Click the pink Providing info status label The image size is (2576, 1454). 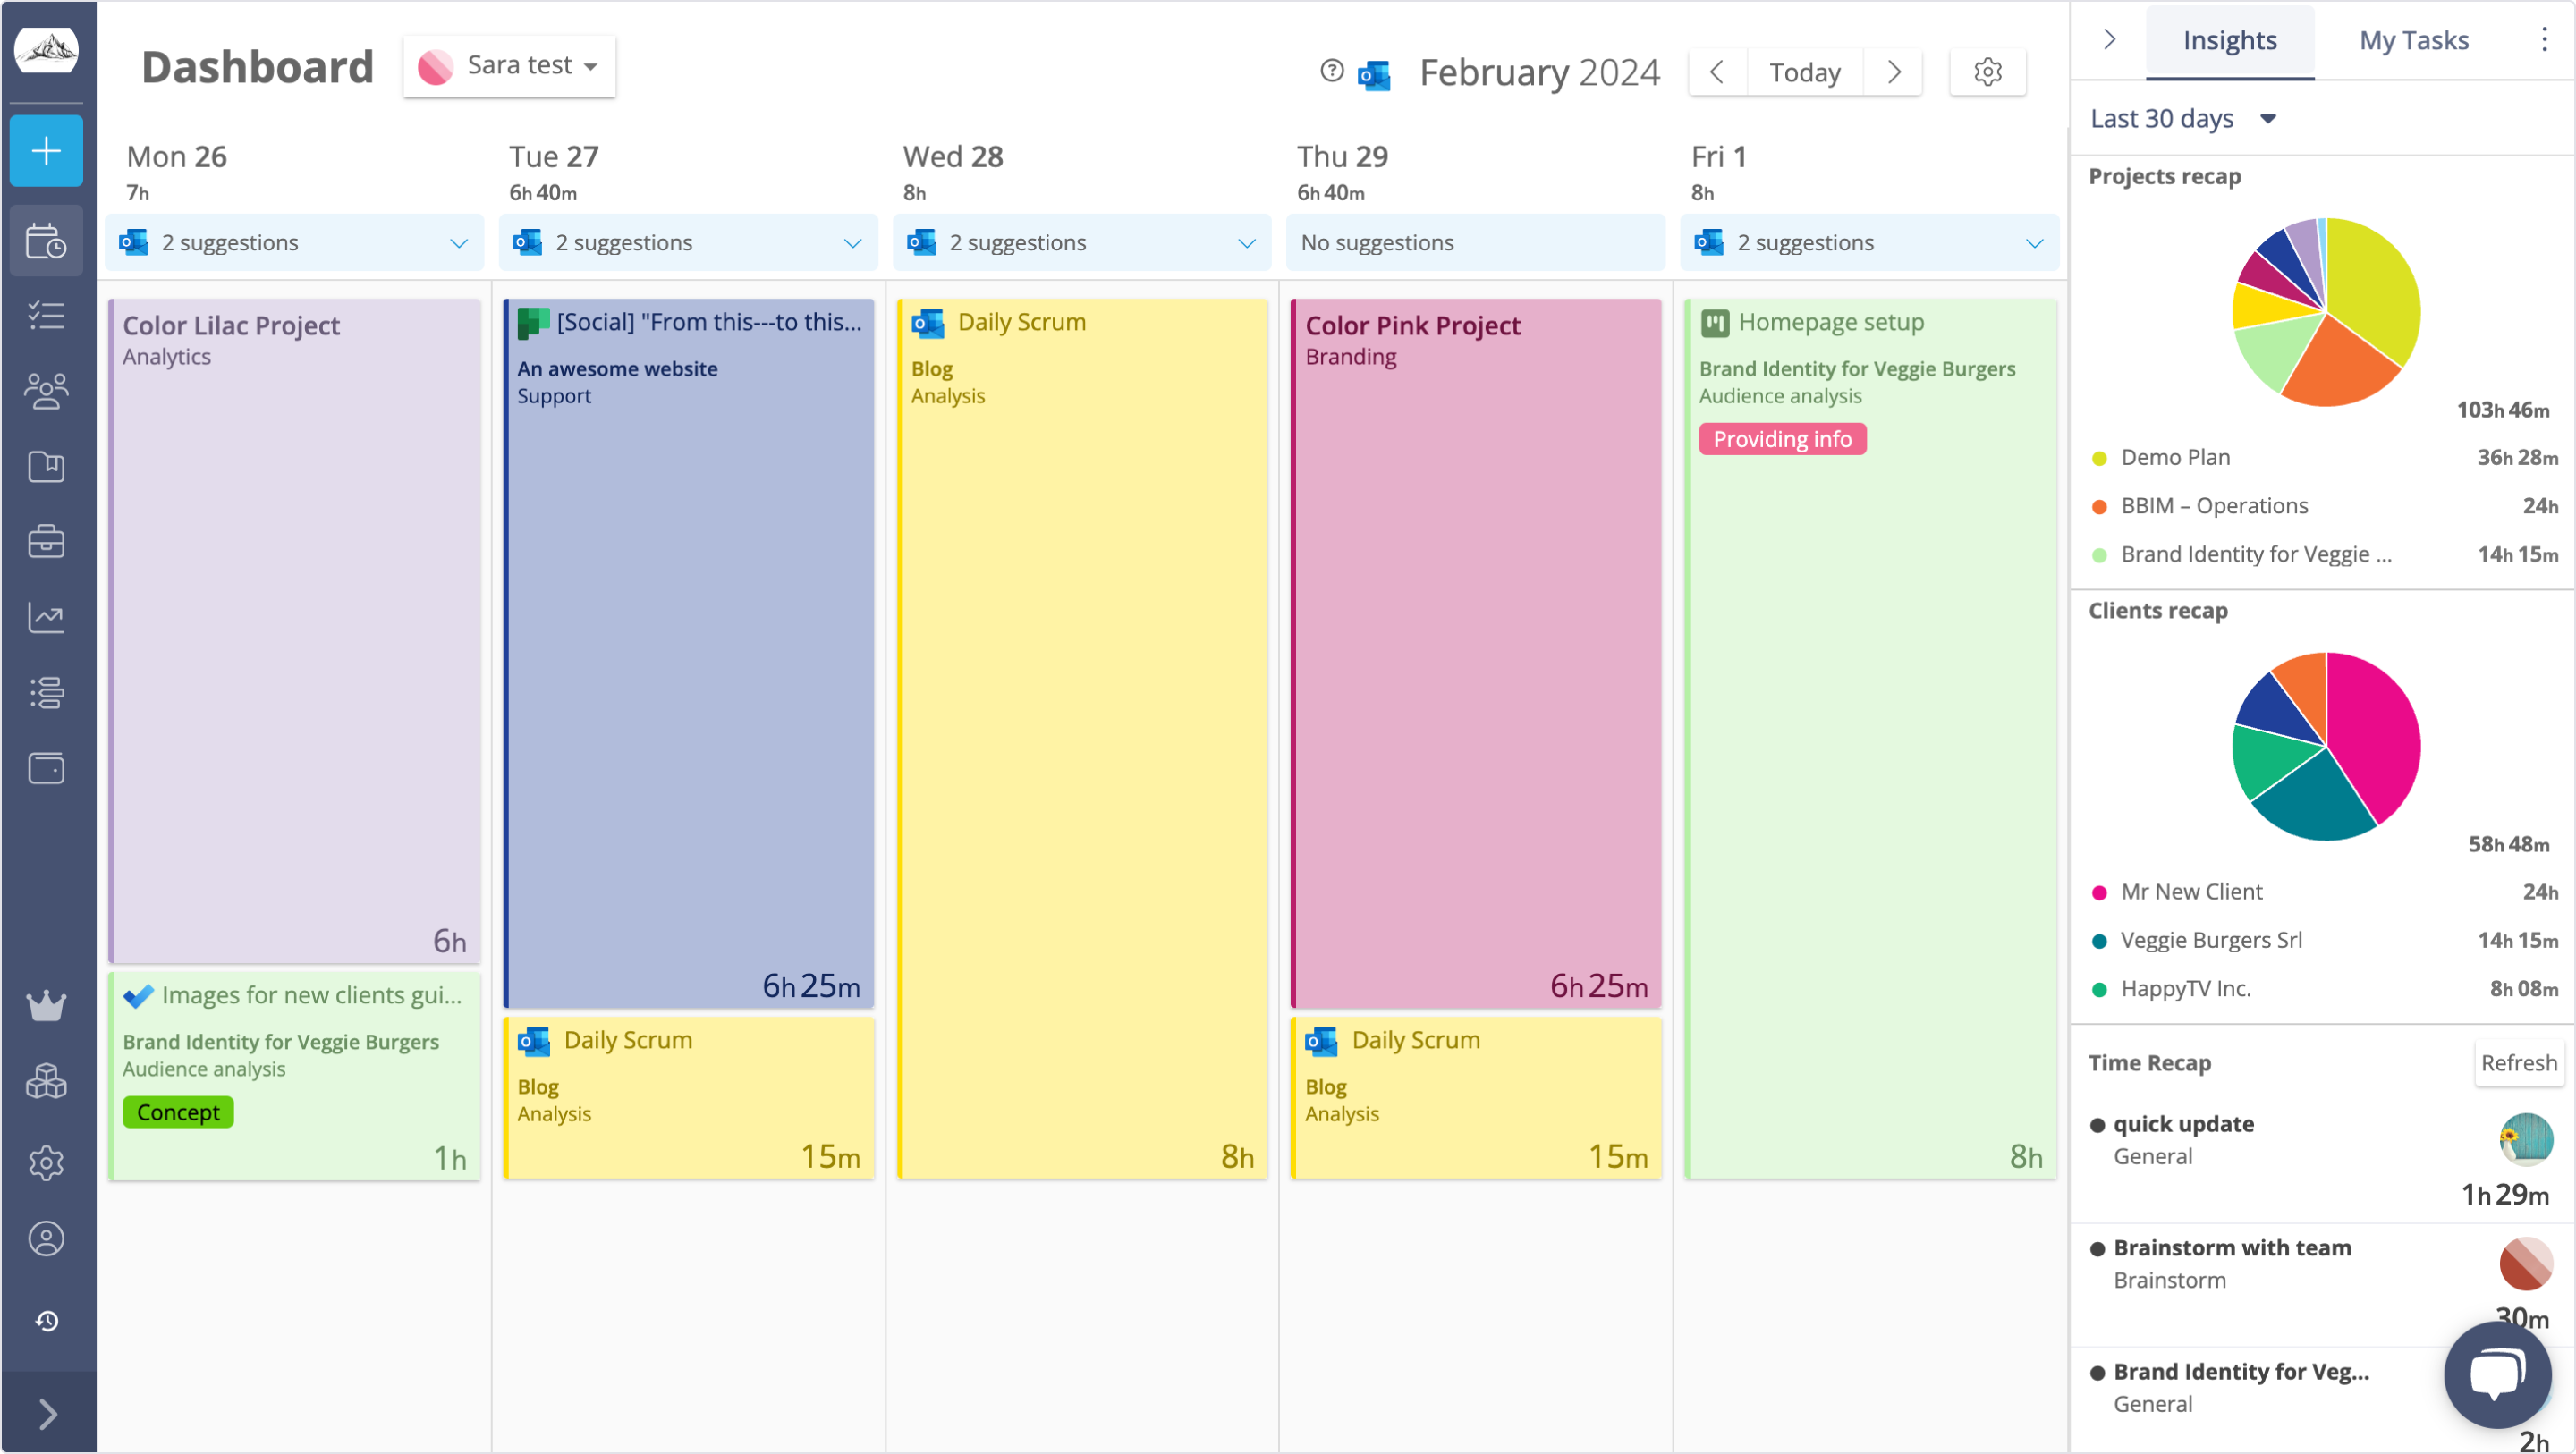tap(1783, 438)
